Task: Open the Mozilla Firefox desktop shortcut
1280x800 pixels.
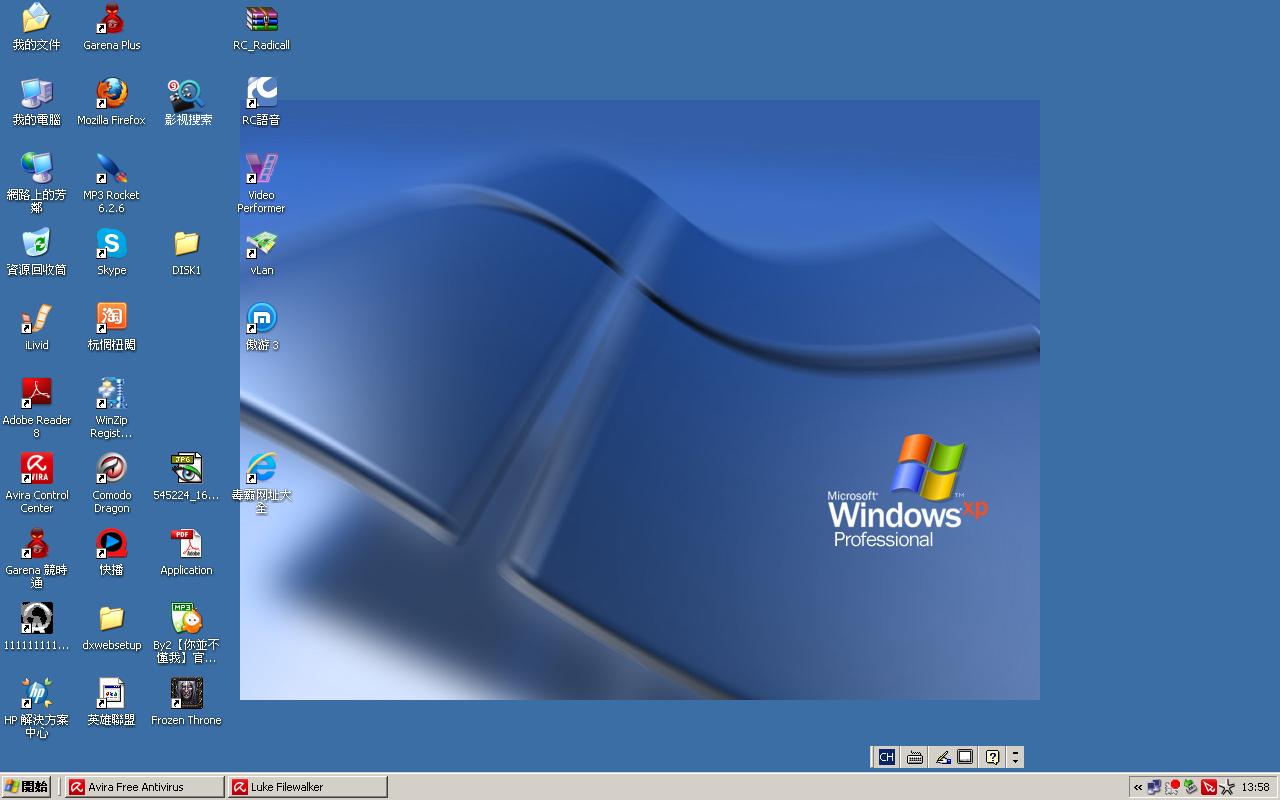Action: pos(111,94)
